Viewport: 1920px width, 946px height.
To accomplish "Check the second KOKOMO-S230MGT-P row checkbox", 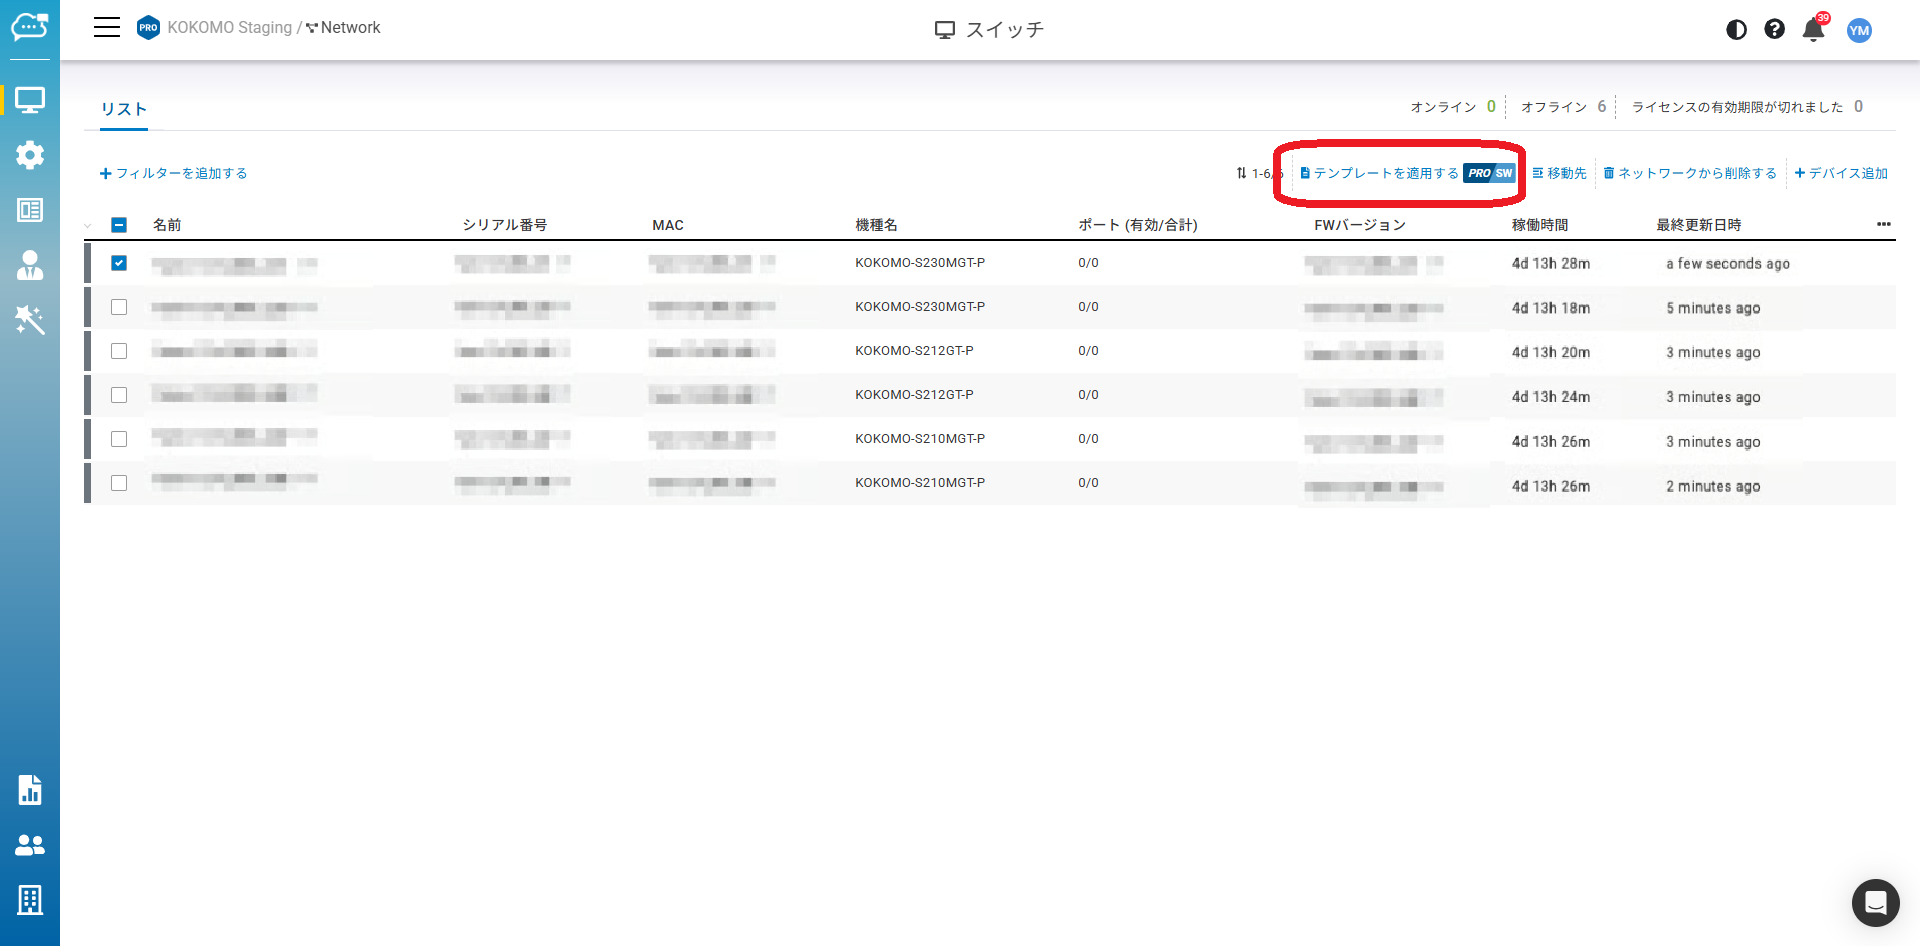I will (119, 307).
